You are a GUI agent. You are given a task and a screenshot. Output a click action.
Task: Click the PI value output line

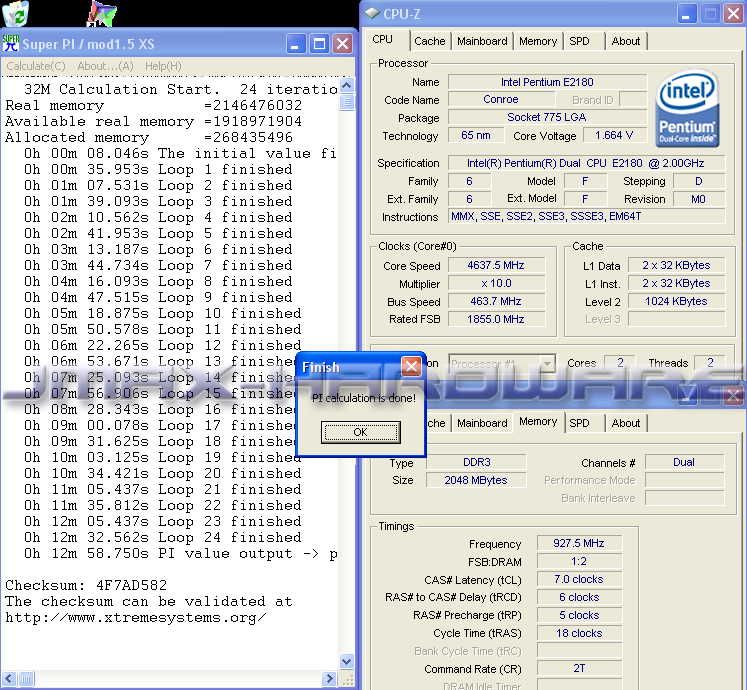click(181, 554)
